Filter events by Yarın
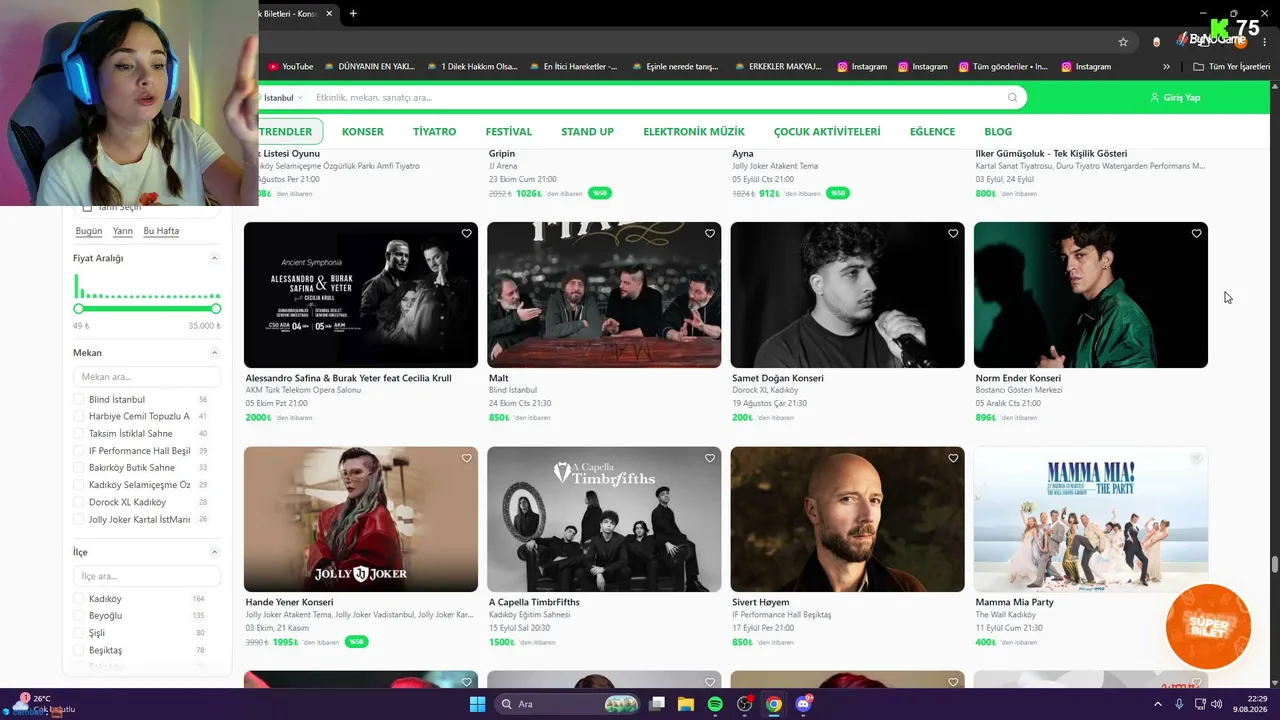This screenshot has width=1280, height=720. 123,231
